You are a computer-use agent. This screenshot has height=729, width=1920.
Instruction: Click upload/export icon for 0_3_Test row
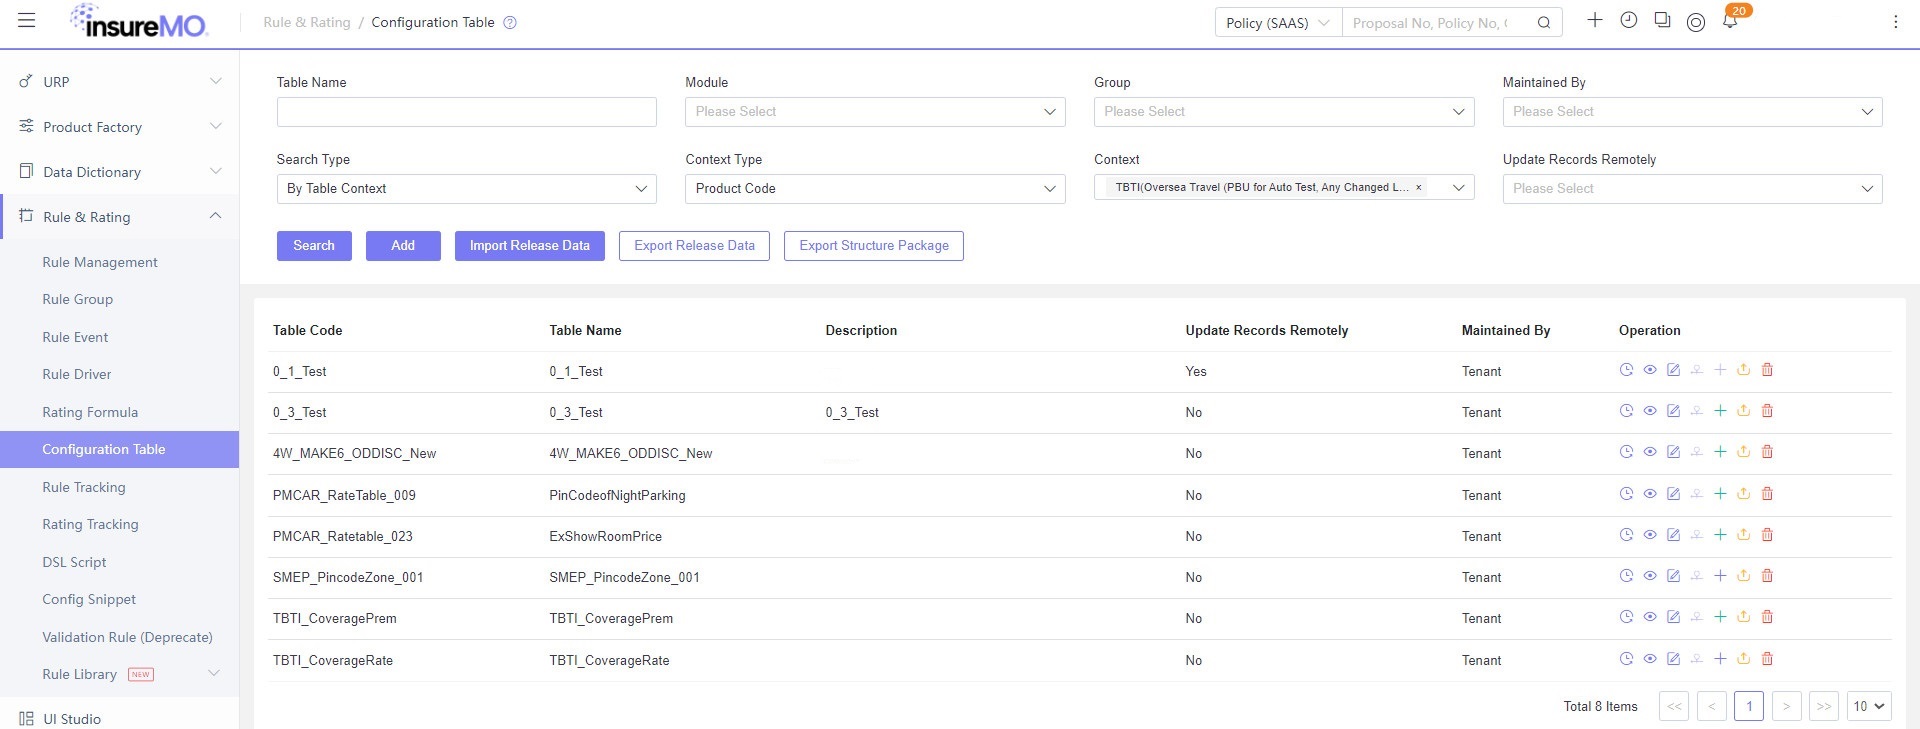1743,411
